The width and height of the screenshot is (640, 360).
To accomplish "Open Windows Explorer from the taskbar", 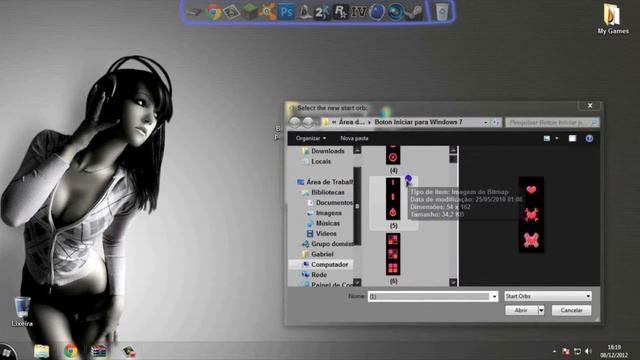I will click(42, 351).
